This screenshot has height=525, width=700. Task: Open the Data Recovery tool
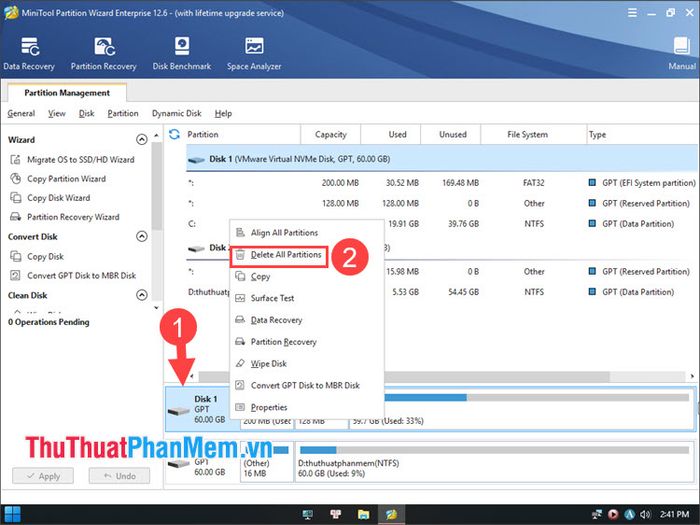[x=29, y=54]
